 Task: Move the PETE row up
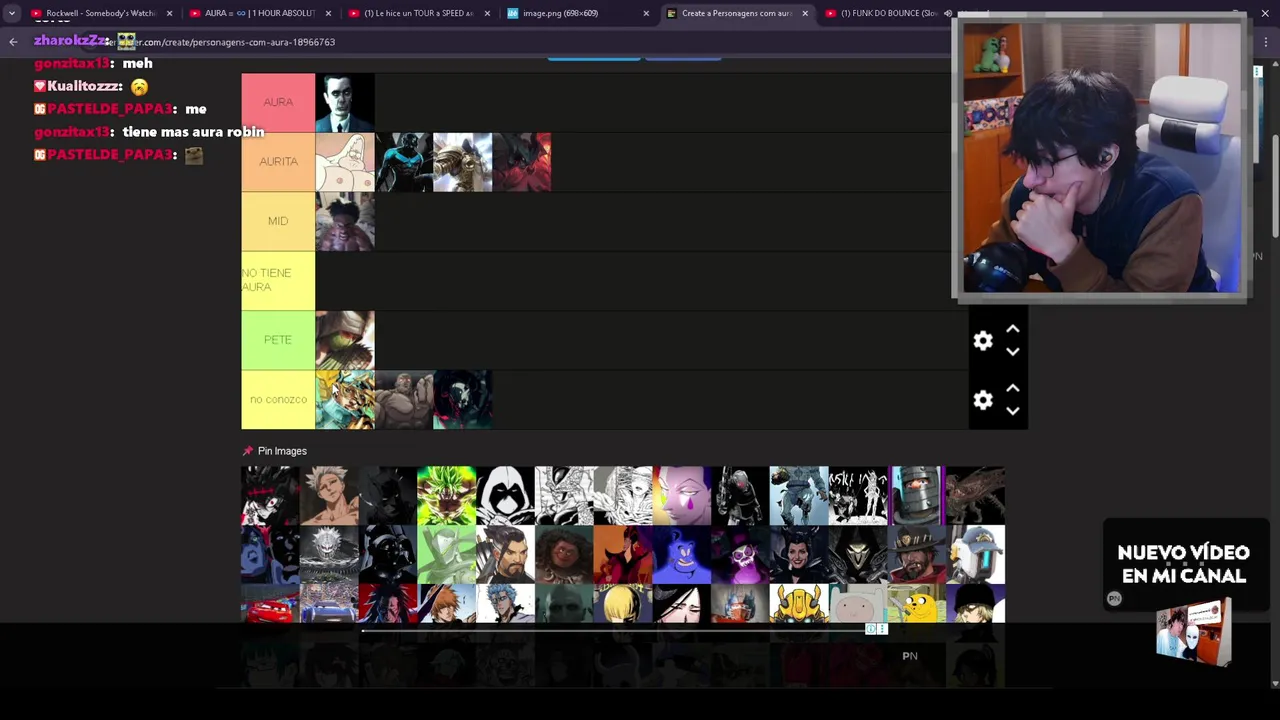tap(1012, 329)
